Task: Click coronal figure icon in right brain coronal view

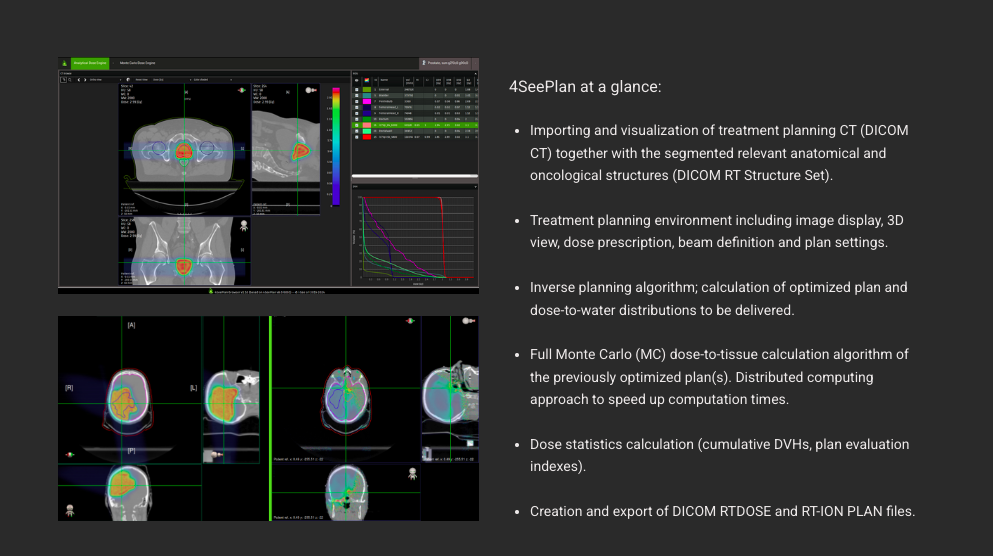Action: 412,473
